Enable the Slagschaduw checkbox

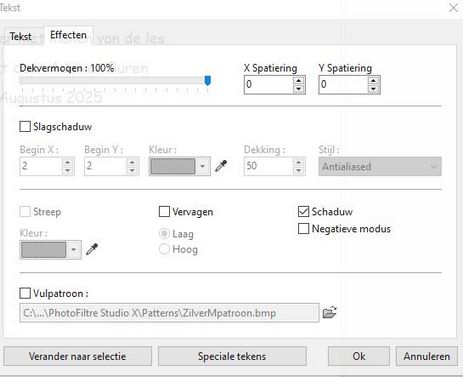(25, 127)
